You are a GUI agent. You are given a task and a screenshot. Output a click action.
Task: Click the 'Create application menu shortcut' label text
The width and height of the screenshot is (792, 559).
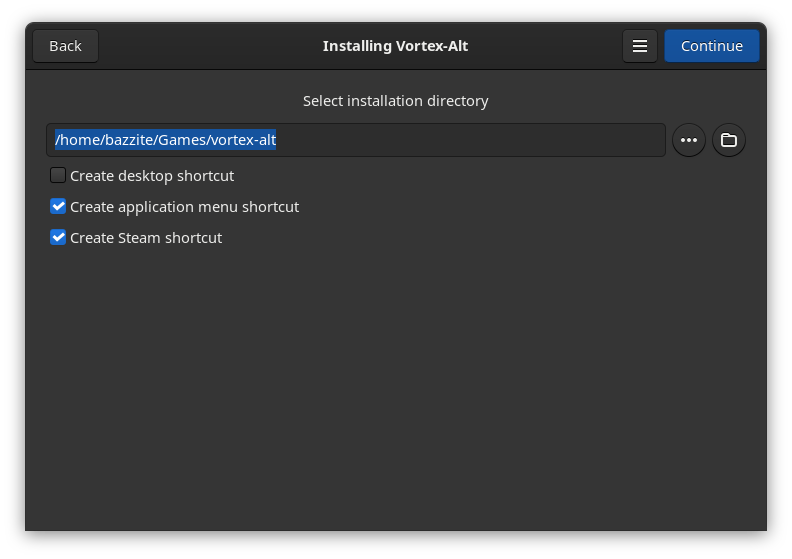tap(184, 207)
